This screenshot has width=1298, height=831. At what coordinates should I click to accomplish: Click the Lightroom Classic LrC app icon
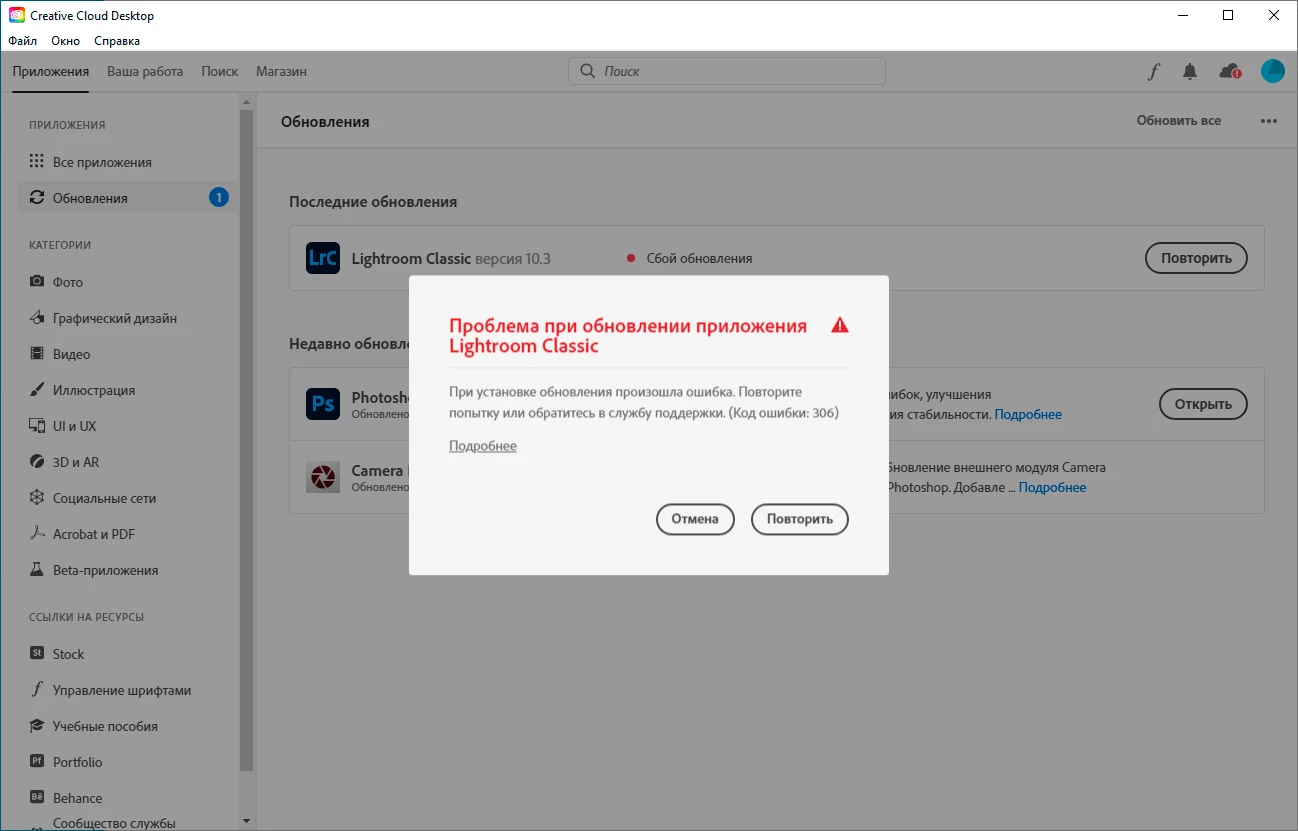point(323,258)
